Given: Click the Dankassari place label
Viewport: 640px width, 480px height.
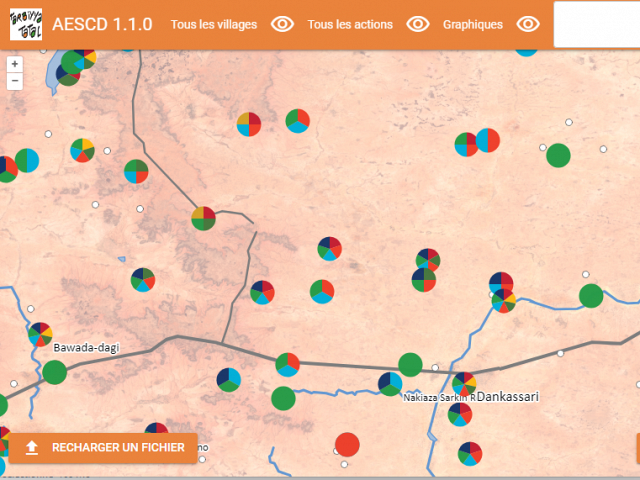Looking at the screenshot, I should [x=508, y=397].
